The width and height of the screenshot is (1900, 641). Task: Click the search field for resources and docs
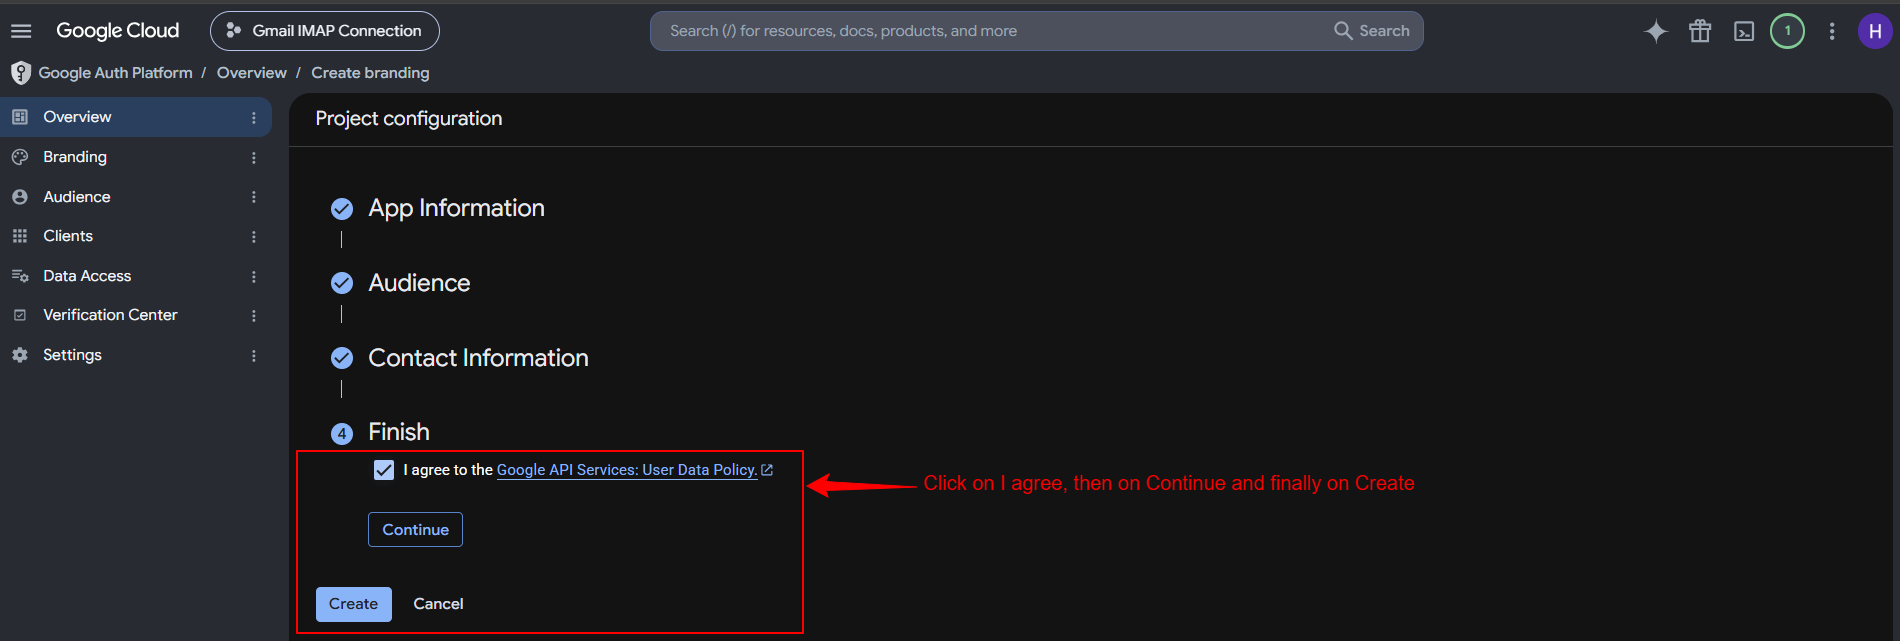tap(990, 31)
